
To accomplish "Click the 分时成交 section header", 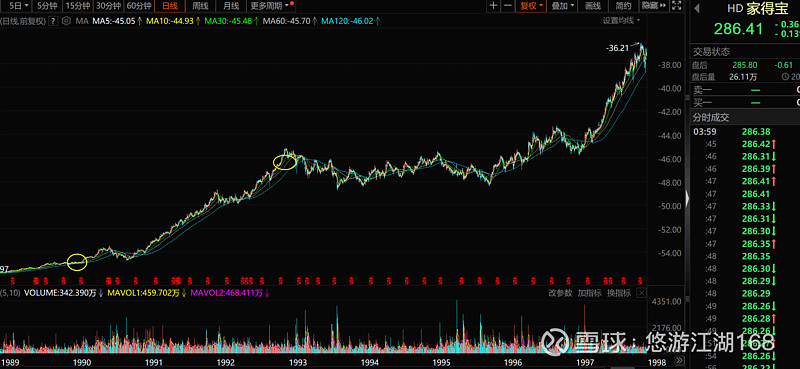I will (711, 117).
